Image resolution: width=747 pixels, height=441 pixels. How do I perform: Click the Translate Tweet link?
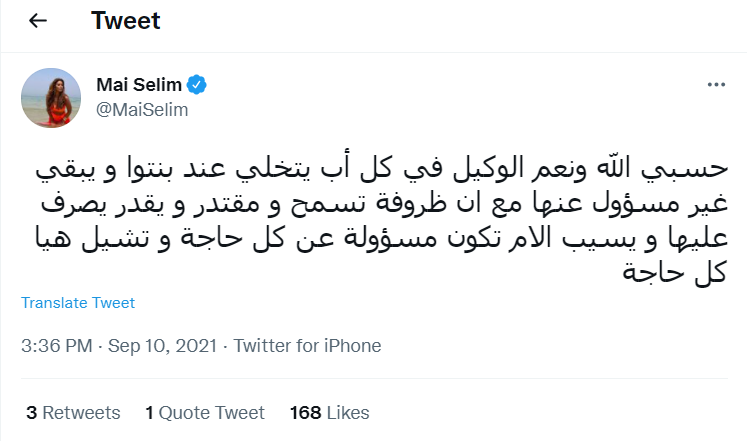(78, 303)
